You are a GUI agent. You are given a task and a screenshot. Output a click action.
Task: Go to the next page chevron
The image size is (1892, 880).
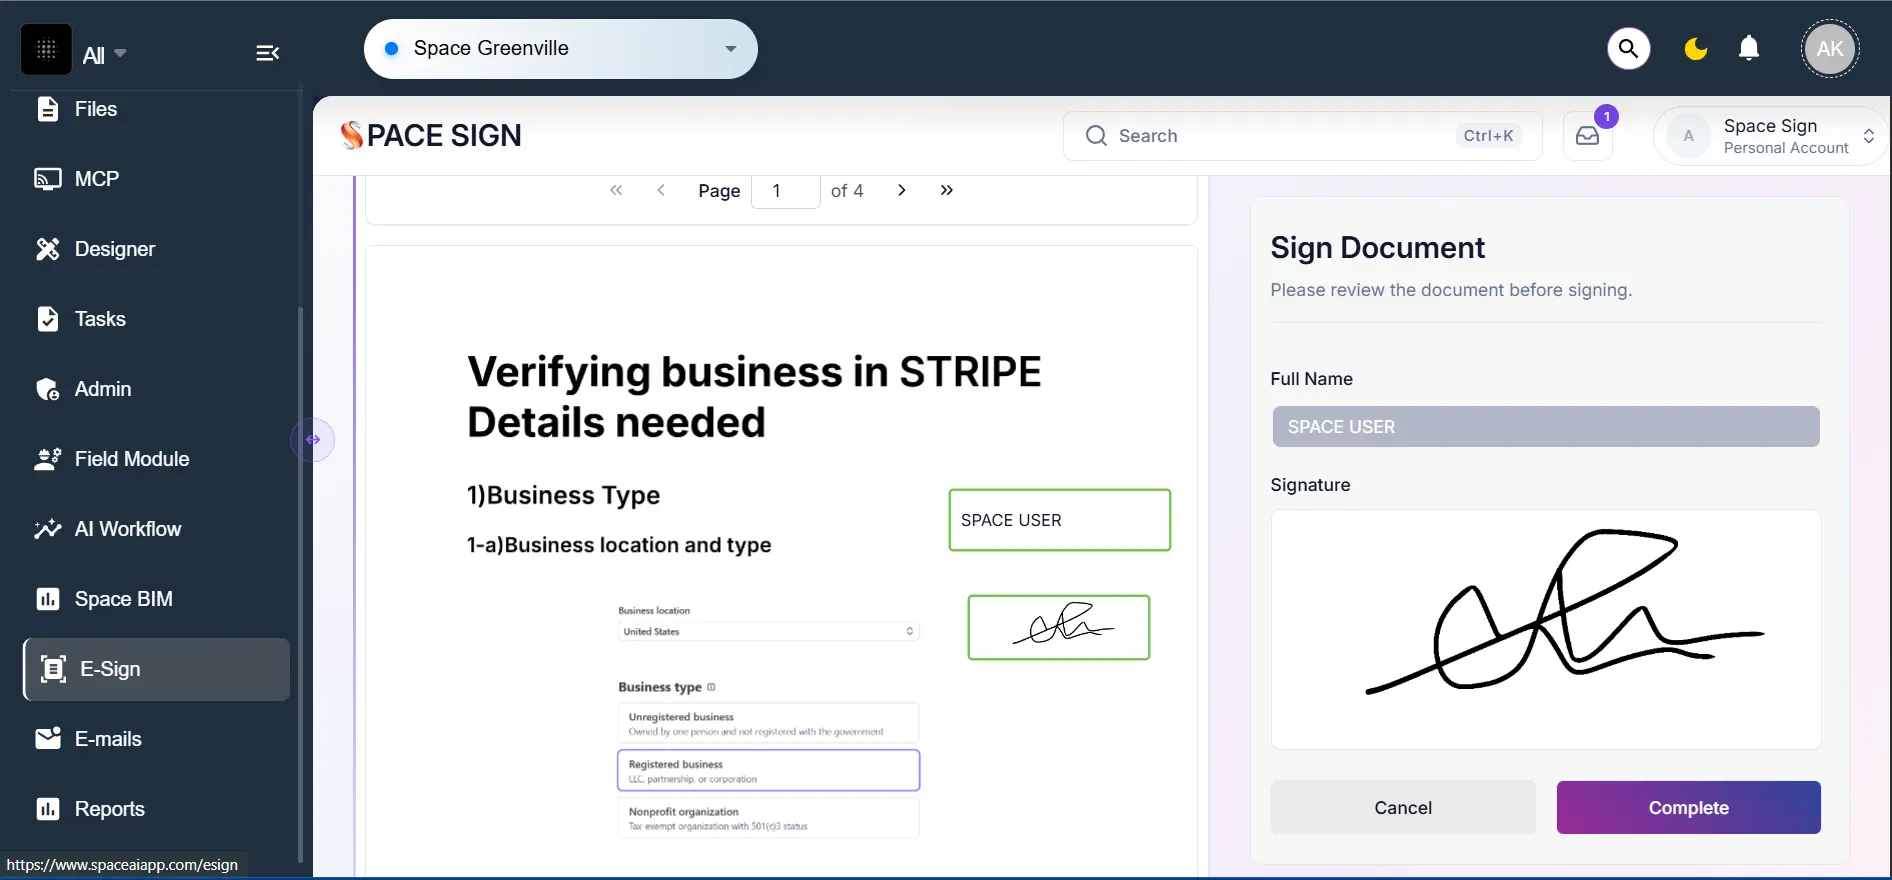901,190
